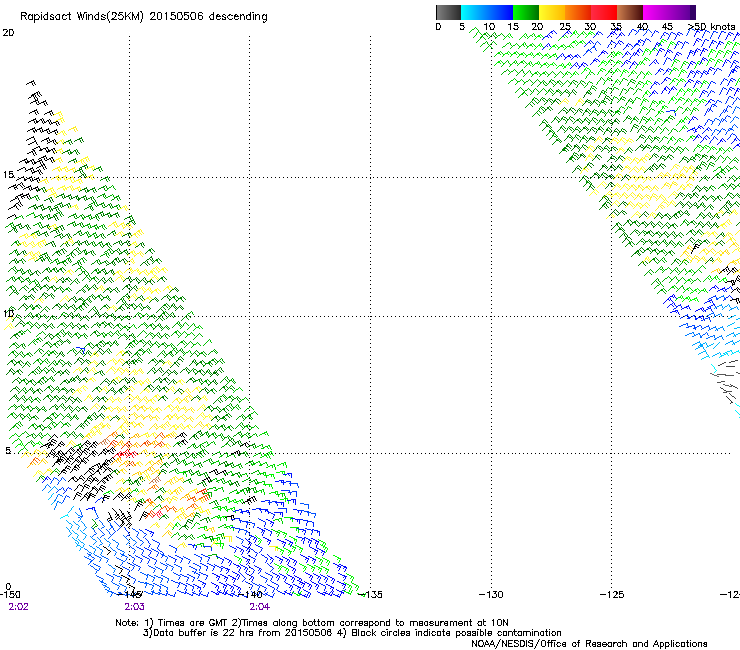Screen dimensions: 740x650
Task: Click the latitude axis label "15"
Action: (x=8, y=175)
